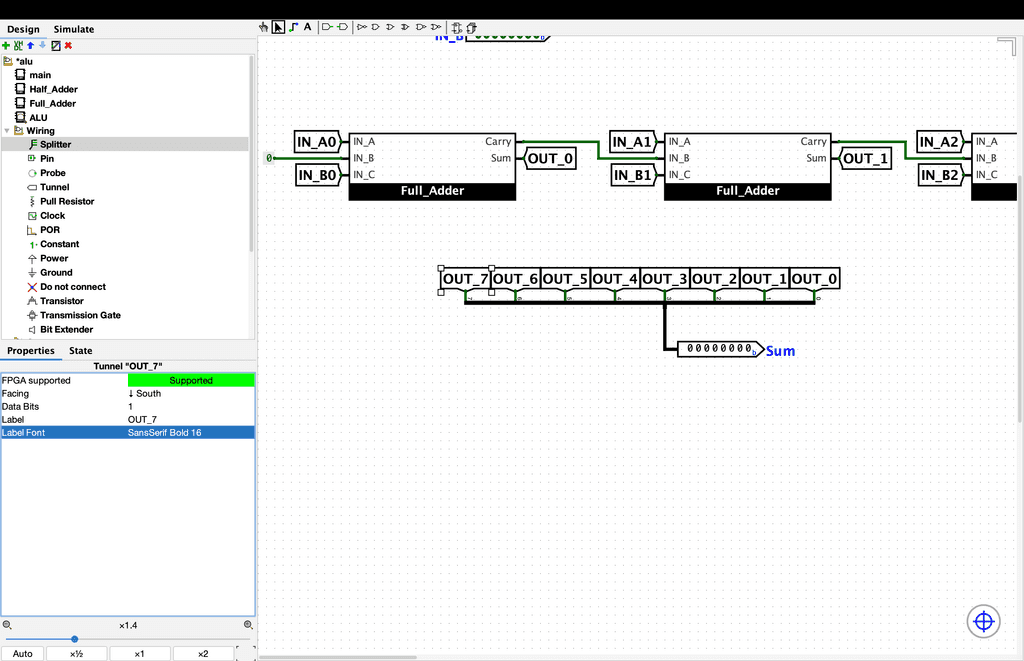Click the Auto zoom button
The height and width of the screenshot is (661, 1024).
pyautogui.click(x=24, y=654)
